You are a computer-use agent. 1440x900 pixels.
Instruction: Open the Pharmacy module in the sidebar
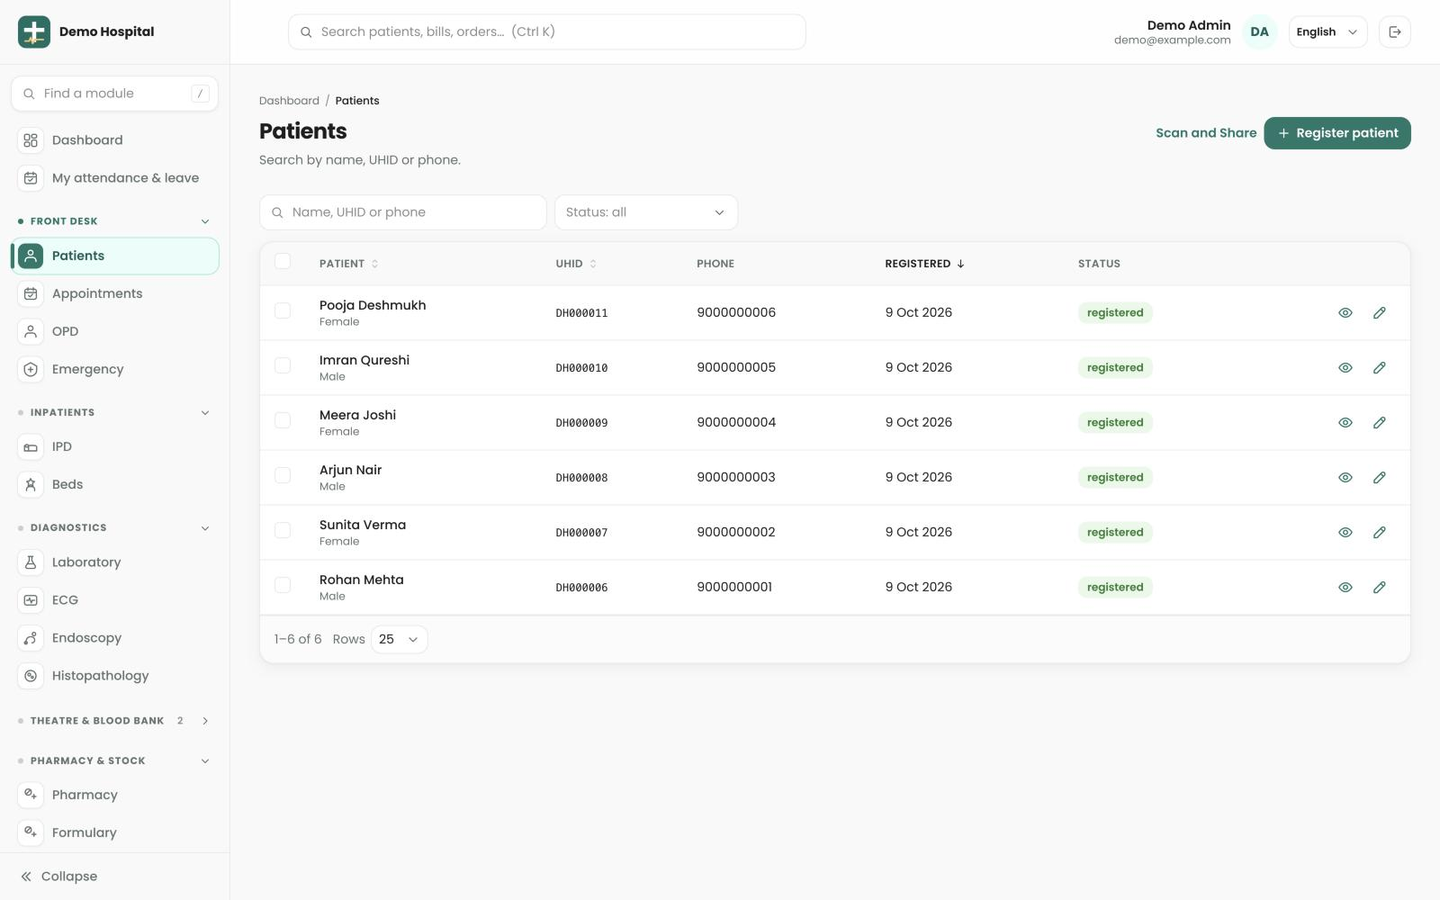click(x=115, y=795)
